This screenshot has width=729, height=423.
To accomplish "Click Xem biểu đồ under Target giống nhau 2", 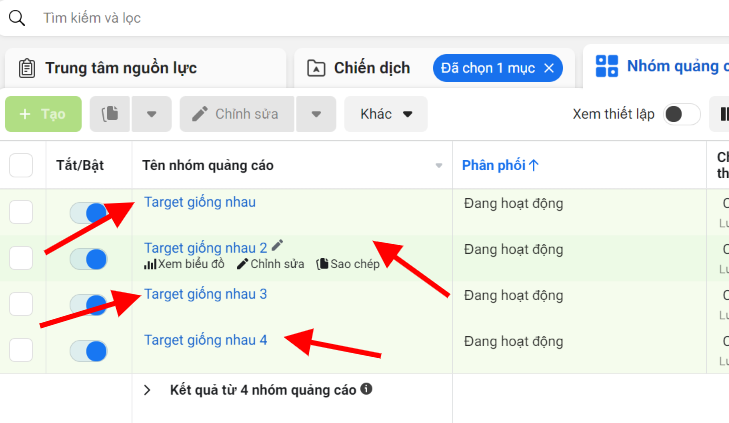I will [x=185, y=264].
